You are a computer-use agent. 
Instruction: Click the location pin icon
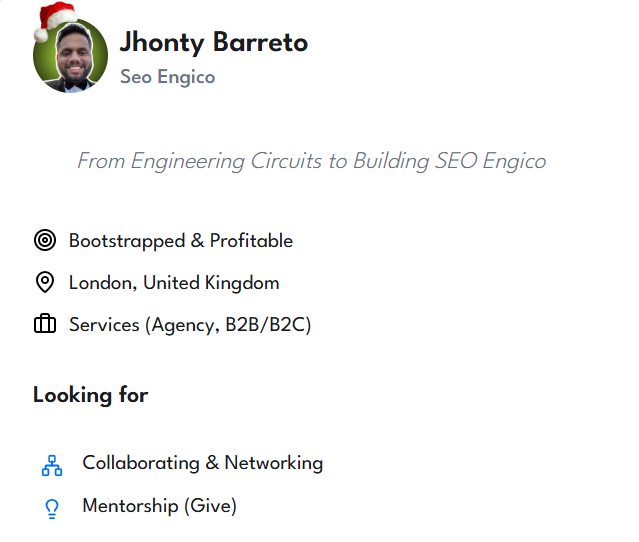tap(44, 283)
